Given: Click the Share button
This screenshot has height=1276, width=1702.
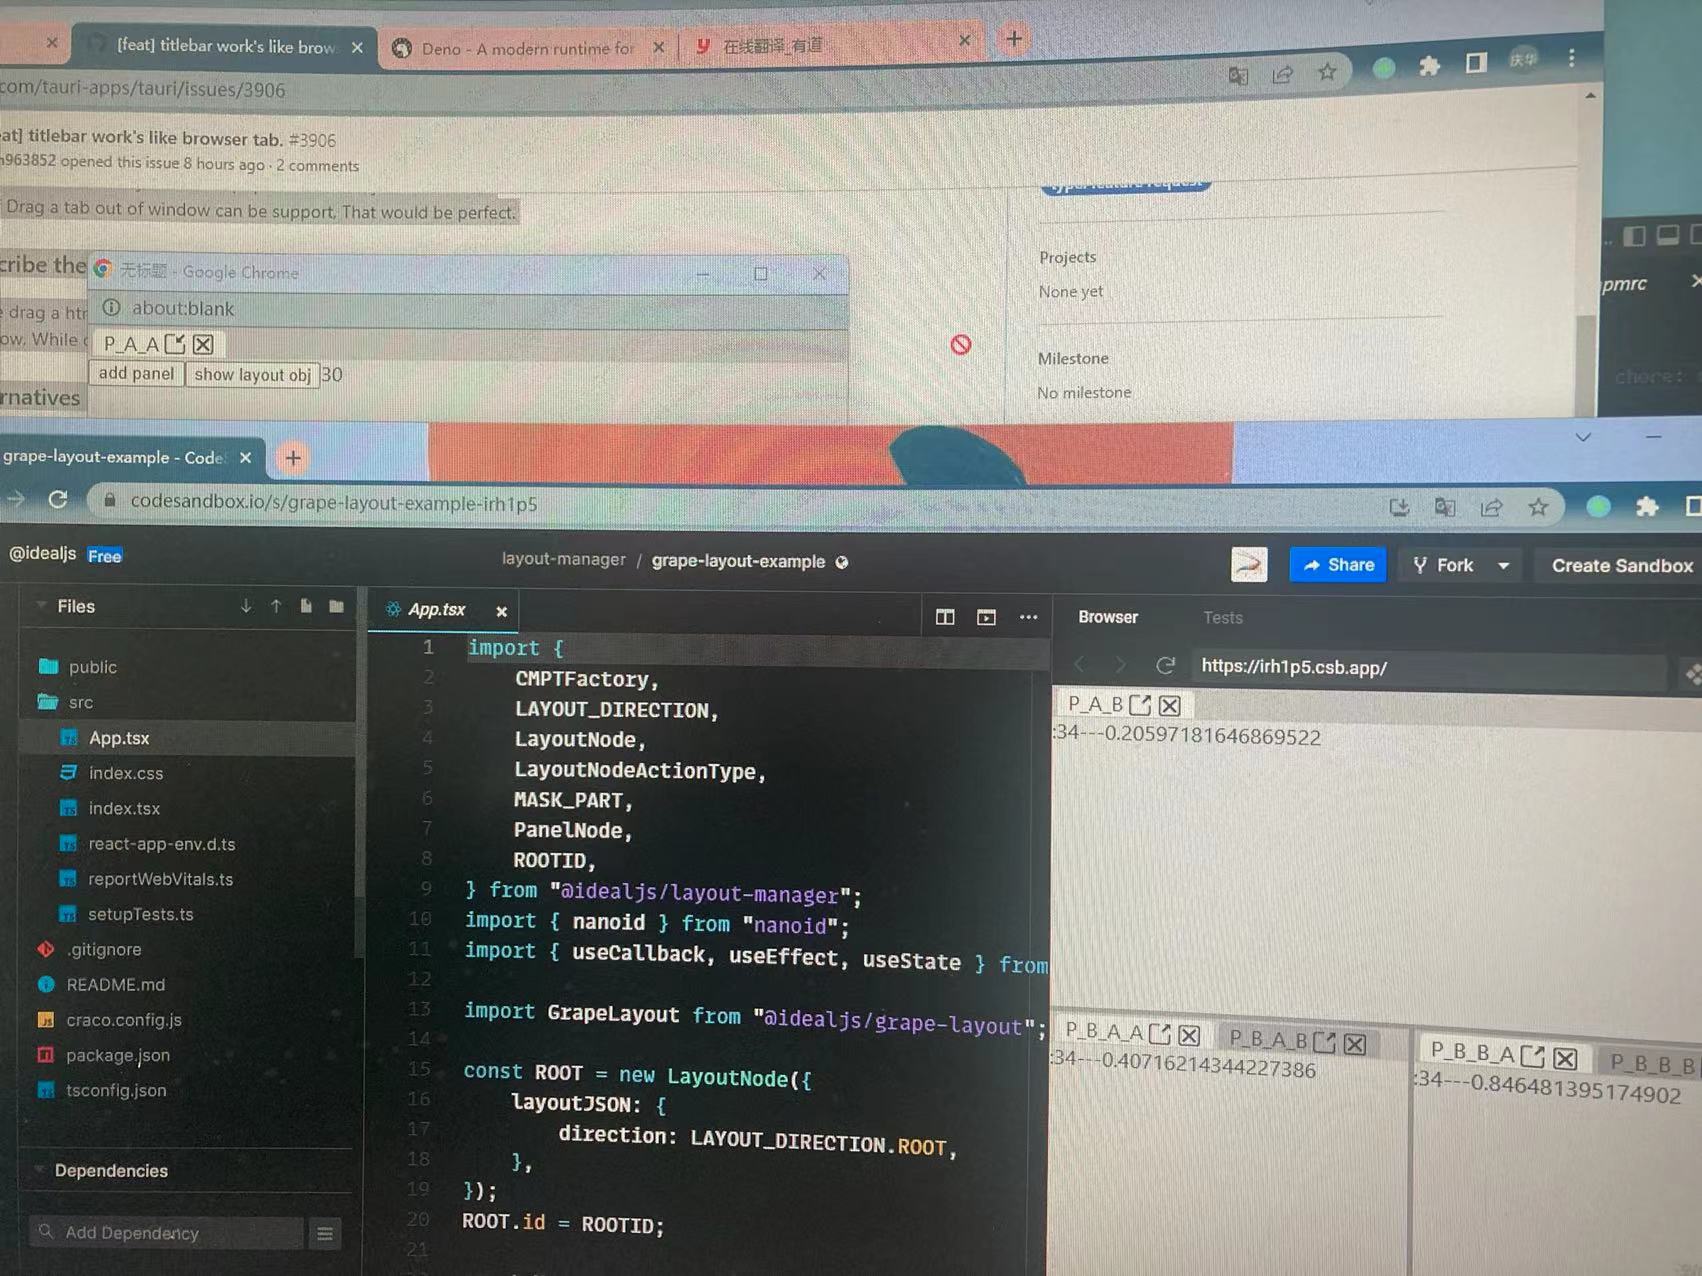Looking at the screenshot, I should point(1337,564).
